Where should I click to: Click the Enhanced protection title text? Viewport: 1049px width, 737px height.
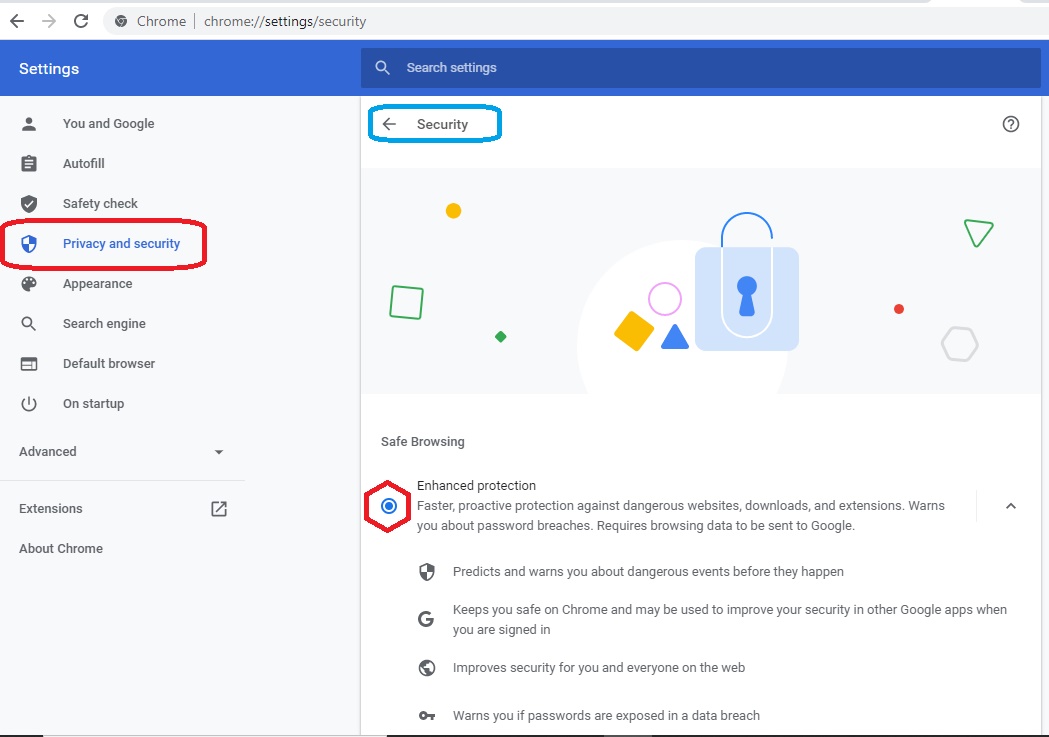pyautogui.click(x=476, y=486)
